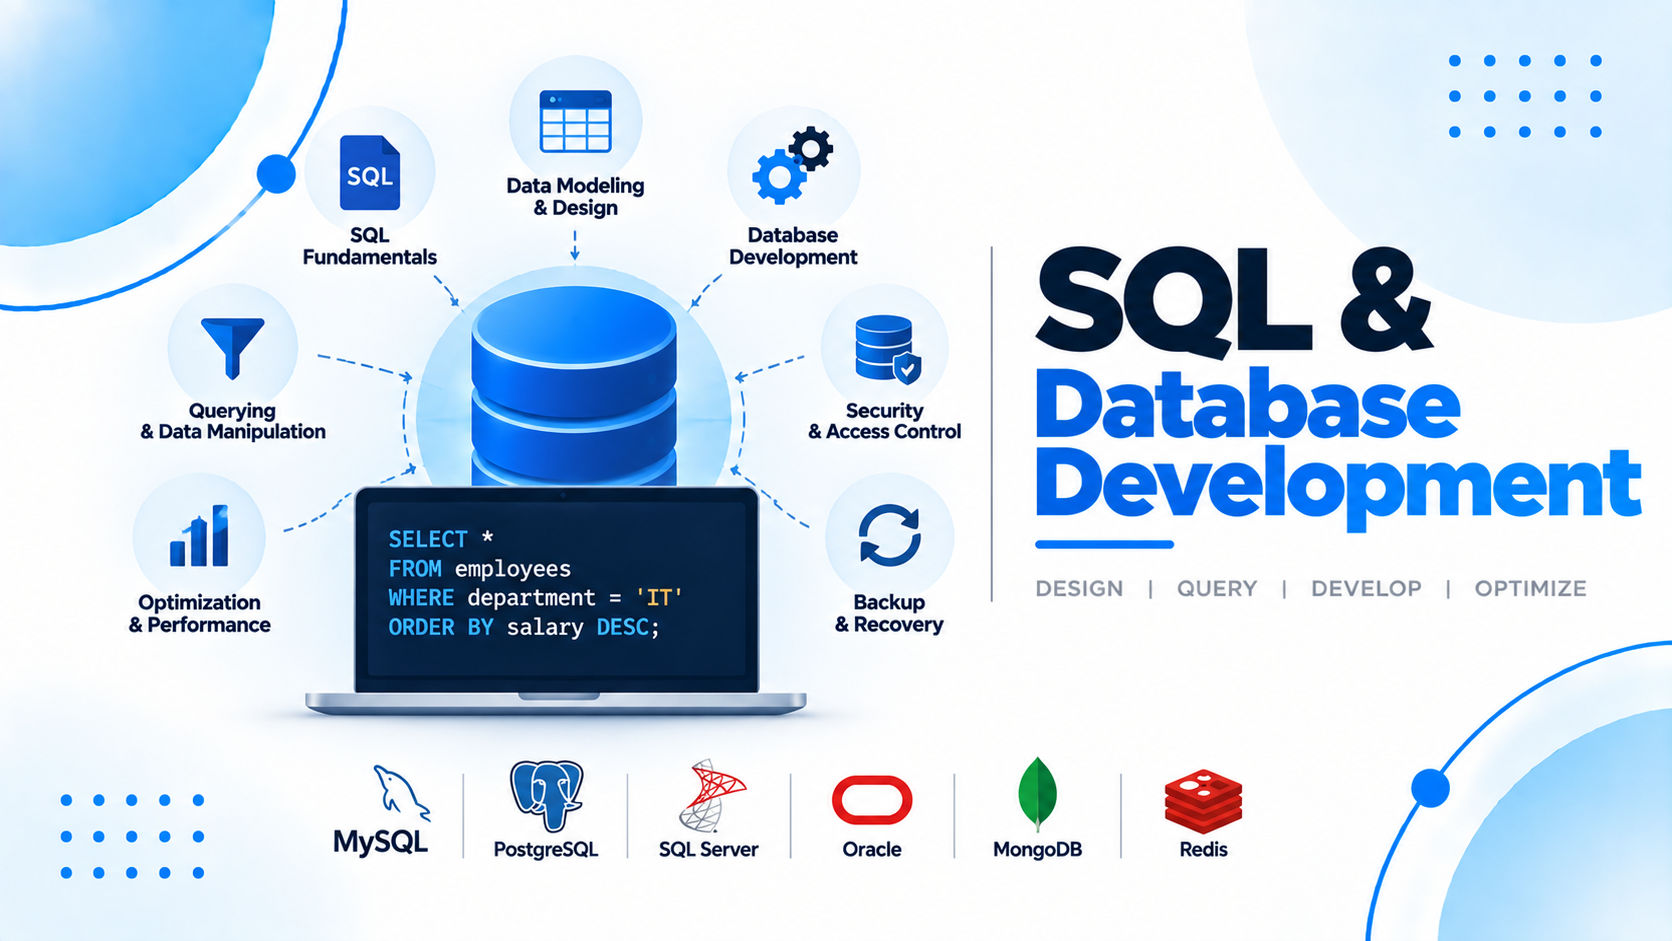Click the 'FROM employees' code line
Screen dimensions: 1672x941
480,569
